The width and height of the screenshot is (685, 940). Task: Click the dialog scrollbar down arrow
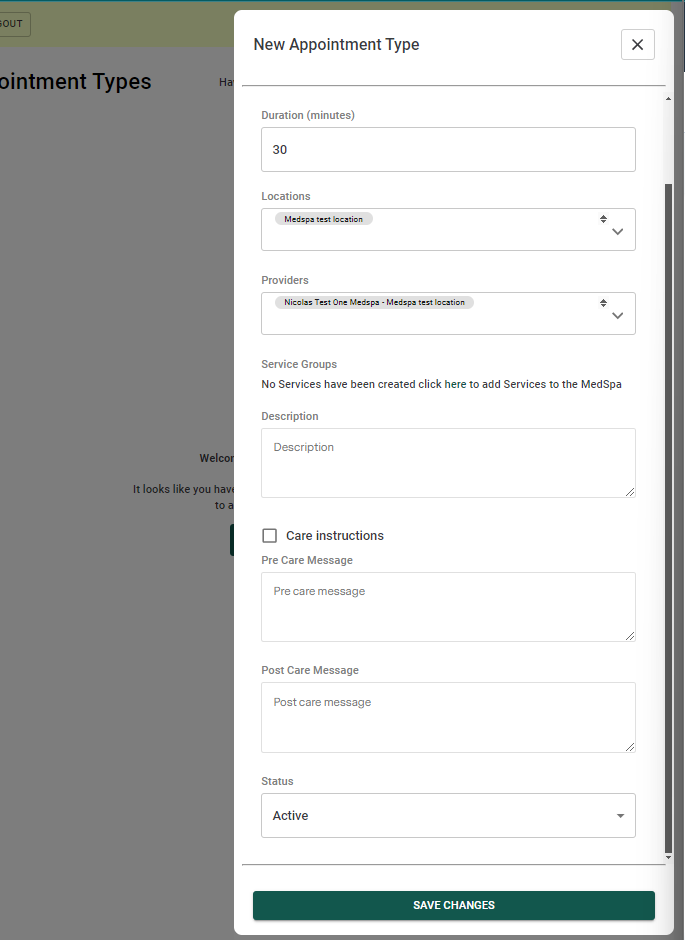[668, 857]
